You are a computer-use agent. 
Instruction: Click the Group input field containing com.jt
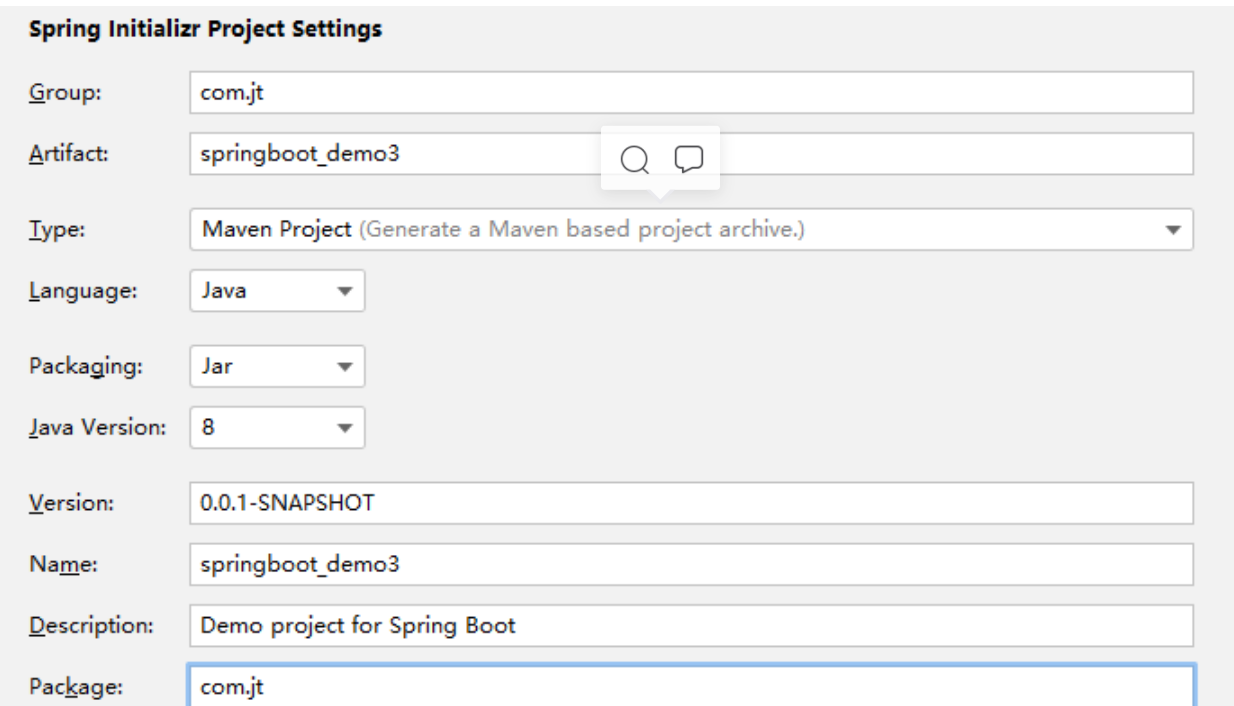[x=691, y=92]
